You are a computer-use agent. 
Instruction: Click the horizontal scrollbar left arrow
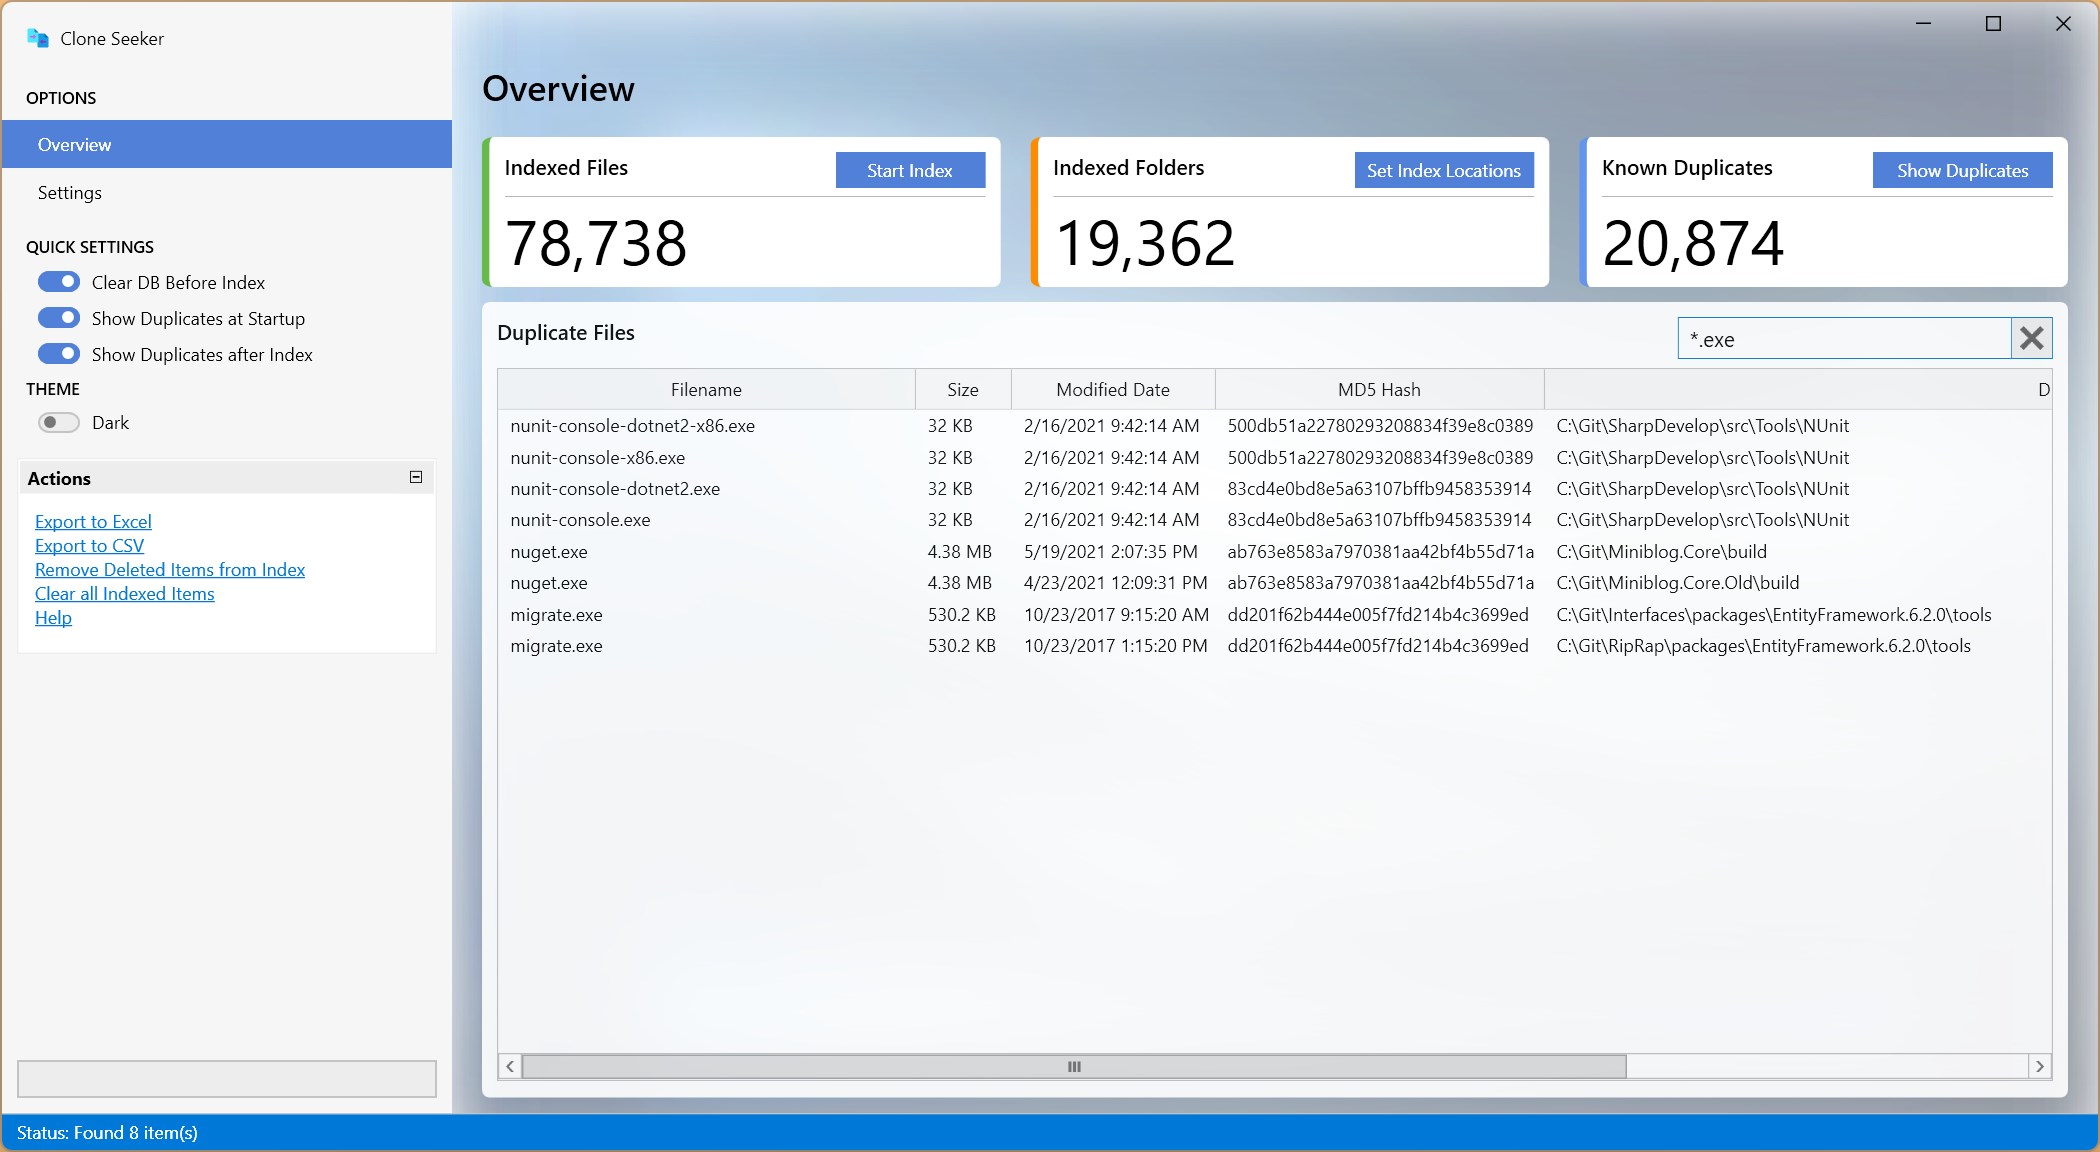pyautogui.click(x=510, y=1066)
